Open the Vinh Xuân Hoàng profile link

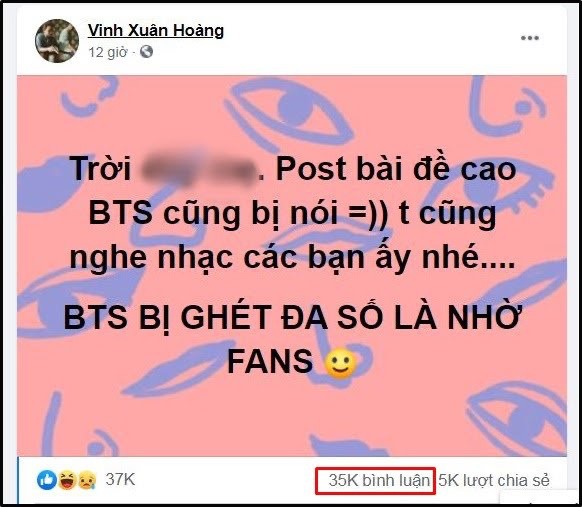pos(156,30)
